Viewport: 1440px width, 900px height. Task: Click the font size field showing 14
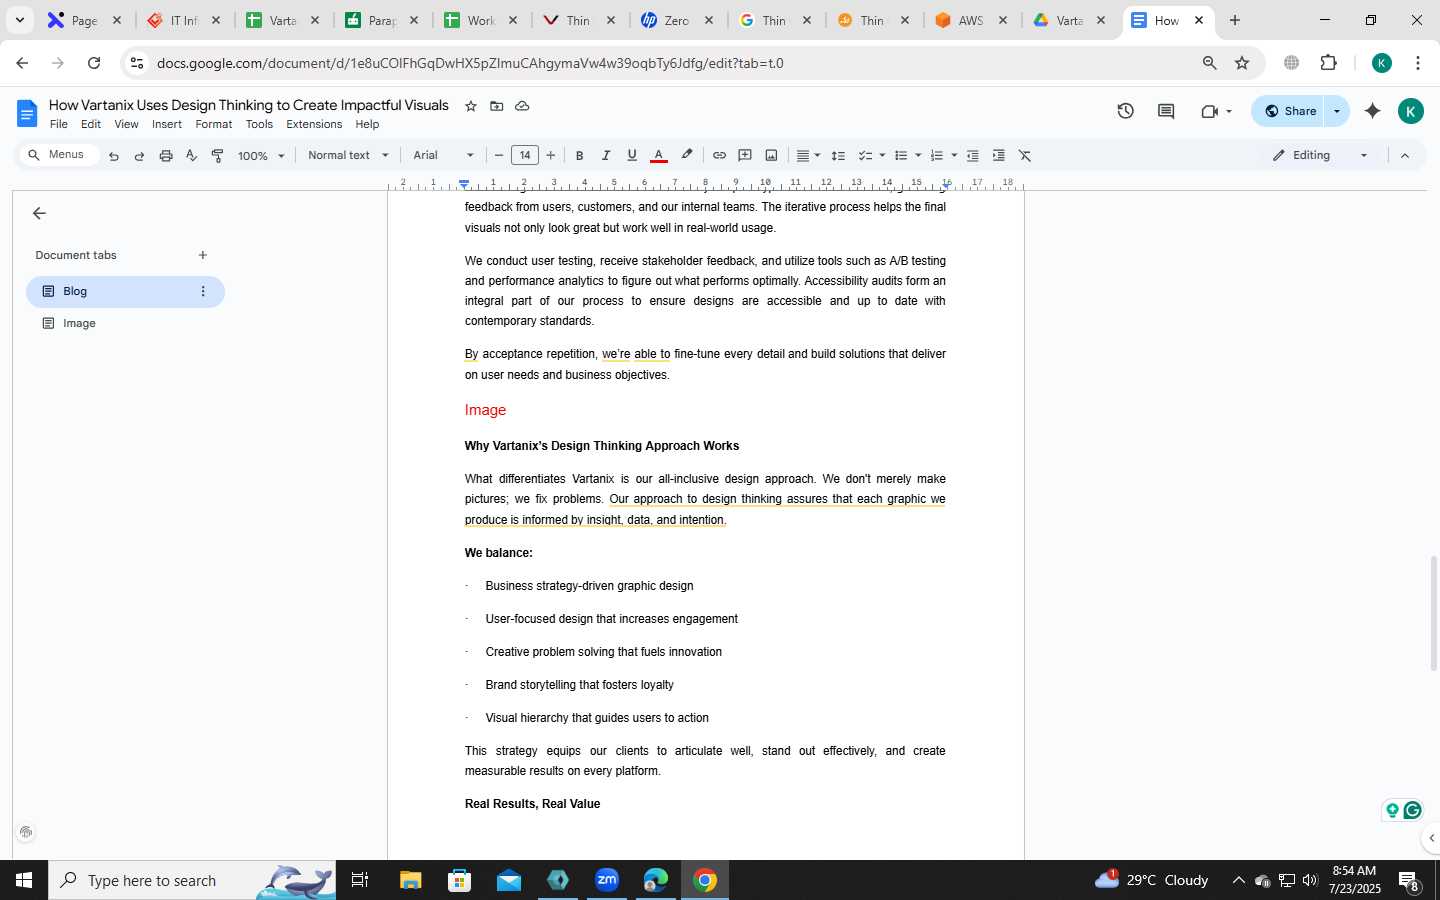[525, 156]
